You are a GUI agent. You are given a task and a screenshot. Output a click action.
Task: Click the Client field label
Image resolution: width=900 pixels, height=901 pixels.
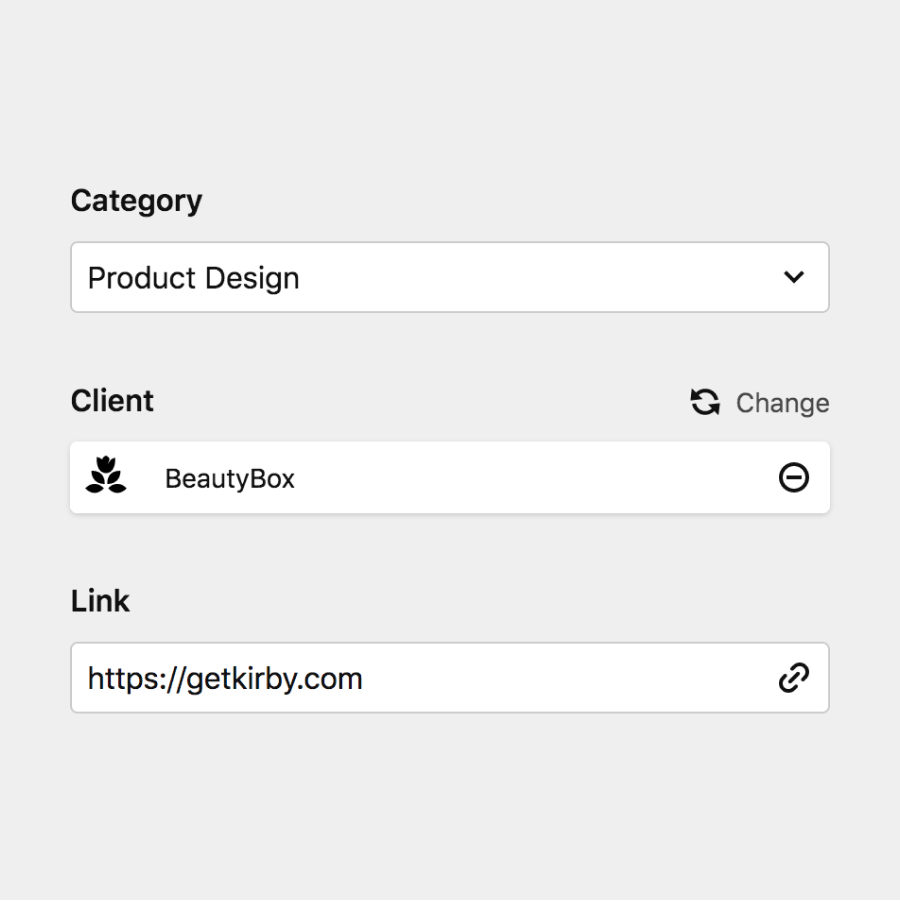click(x=112, y=401)
